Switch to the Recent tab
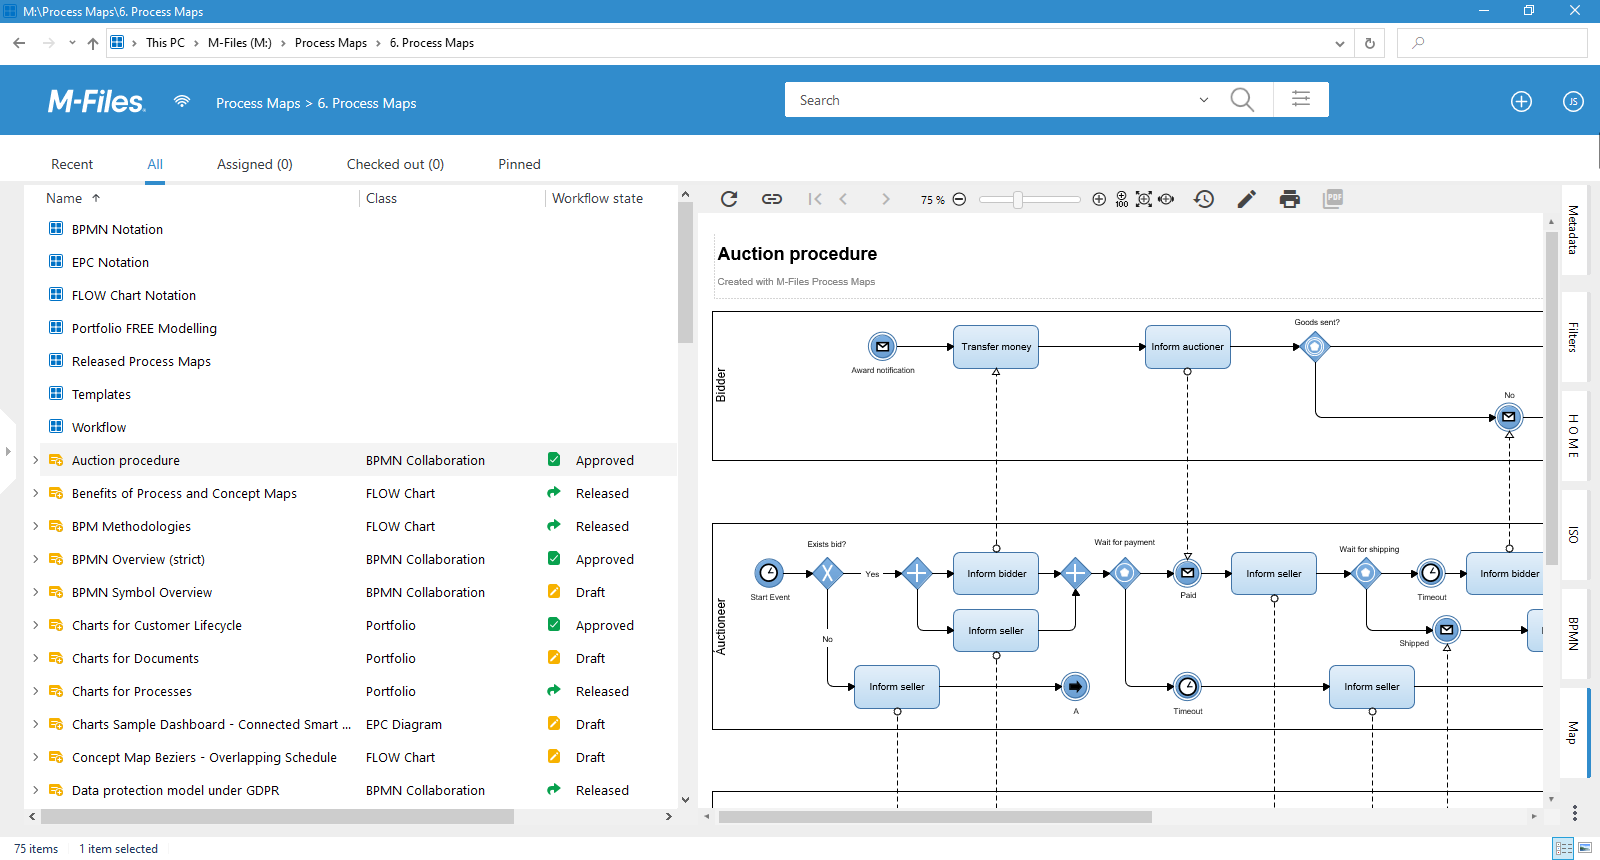 [x=72, y=164]
